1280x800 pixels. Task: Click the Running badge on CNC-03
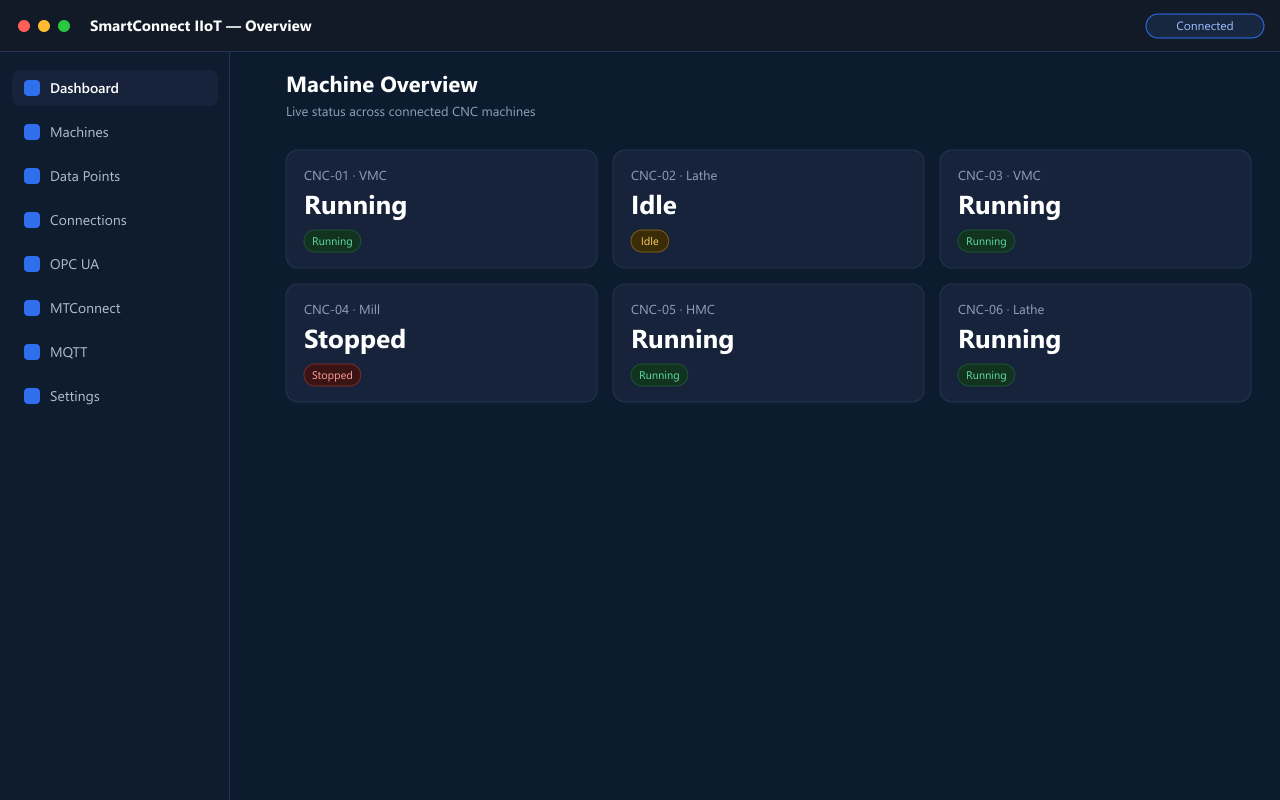[x=986, y=241]
